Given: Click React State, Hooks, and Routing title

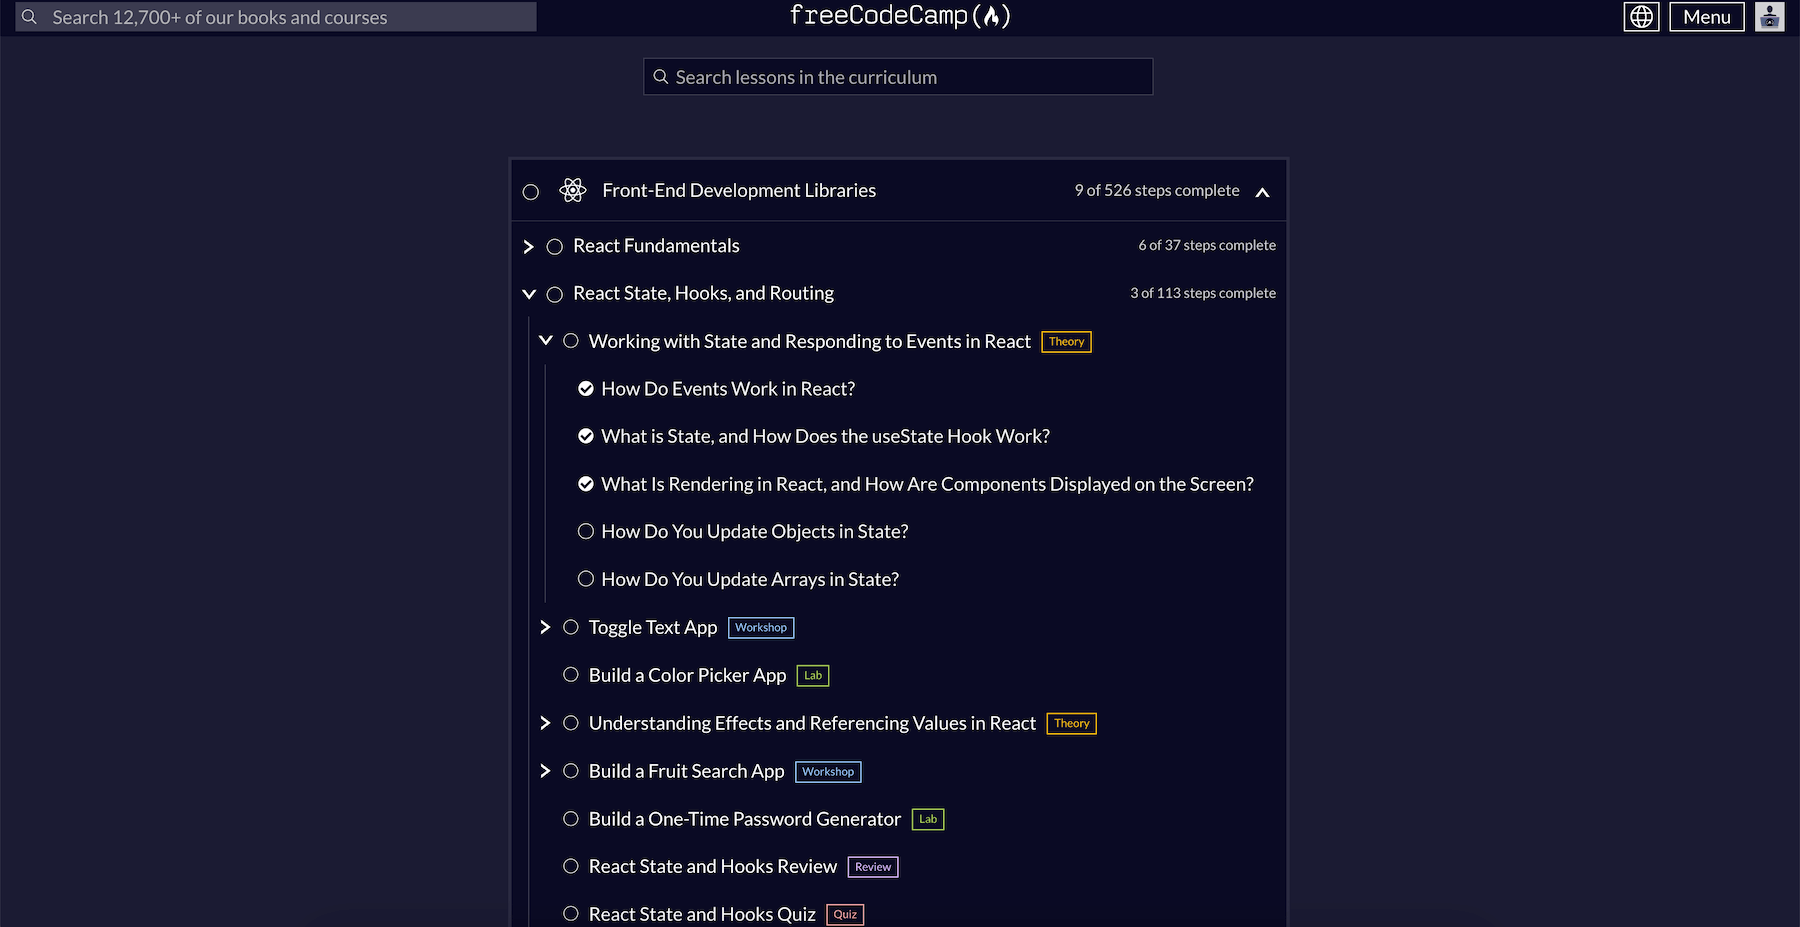Looking at the screenshot, I should tap(703, 293).
